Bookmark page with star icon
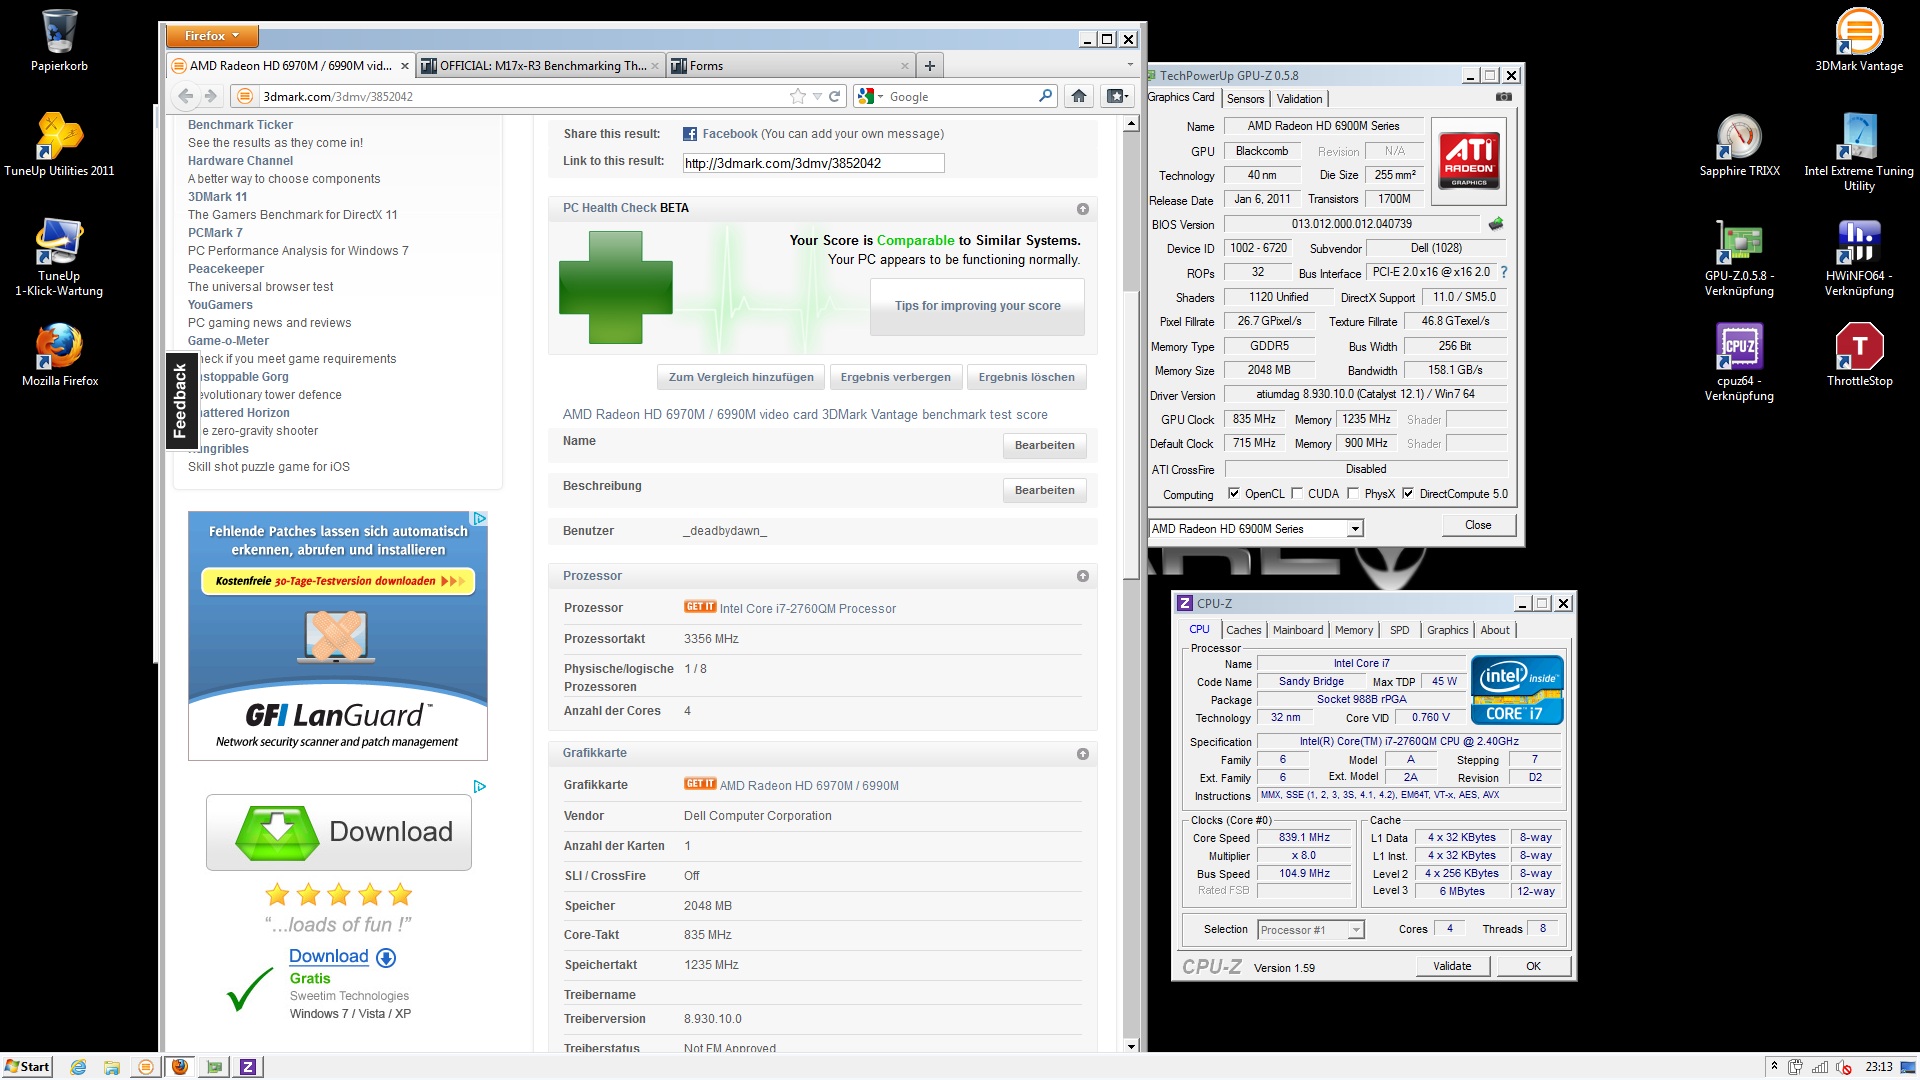The height and width of the screenshot is (1080, 1920). pos(797,96)
